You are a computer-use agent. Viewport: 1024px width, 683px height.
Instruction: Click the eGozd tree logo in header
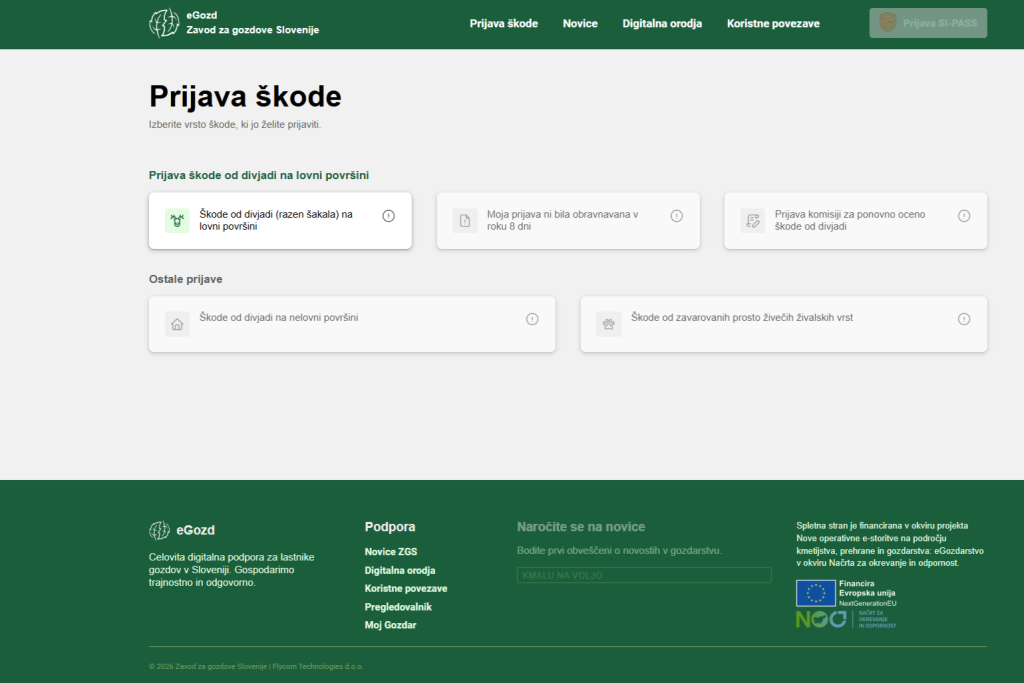pyautogui.click(x=164, y=23)
